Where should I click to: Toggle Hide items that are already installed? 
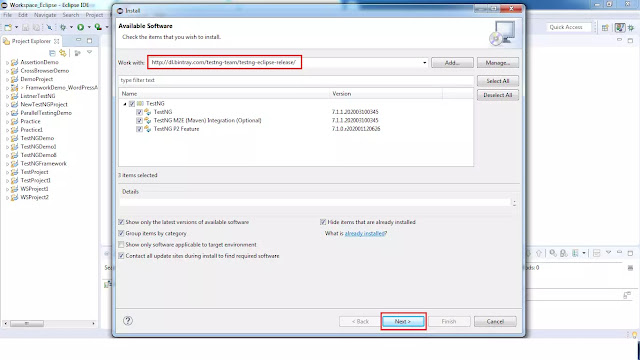point(323,222)
